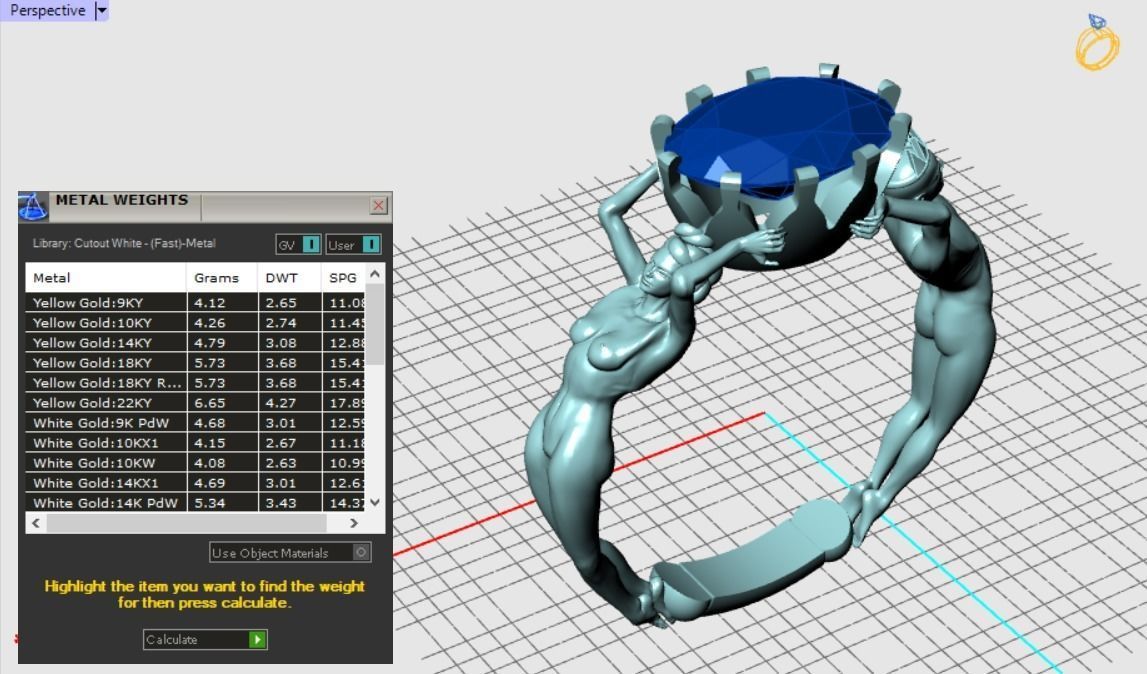Select the Yellow Gold:14KY row
1147x674 pixels.
point(195,342)
